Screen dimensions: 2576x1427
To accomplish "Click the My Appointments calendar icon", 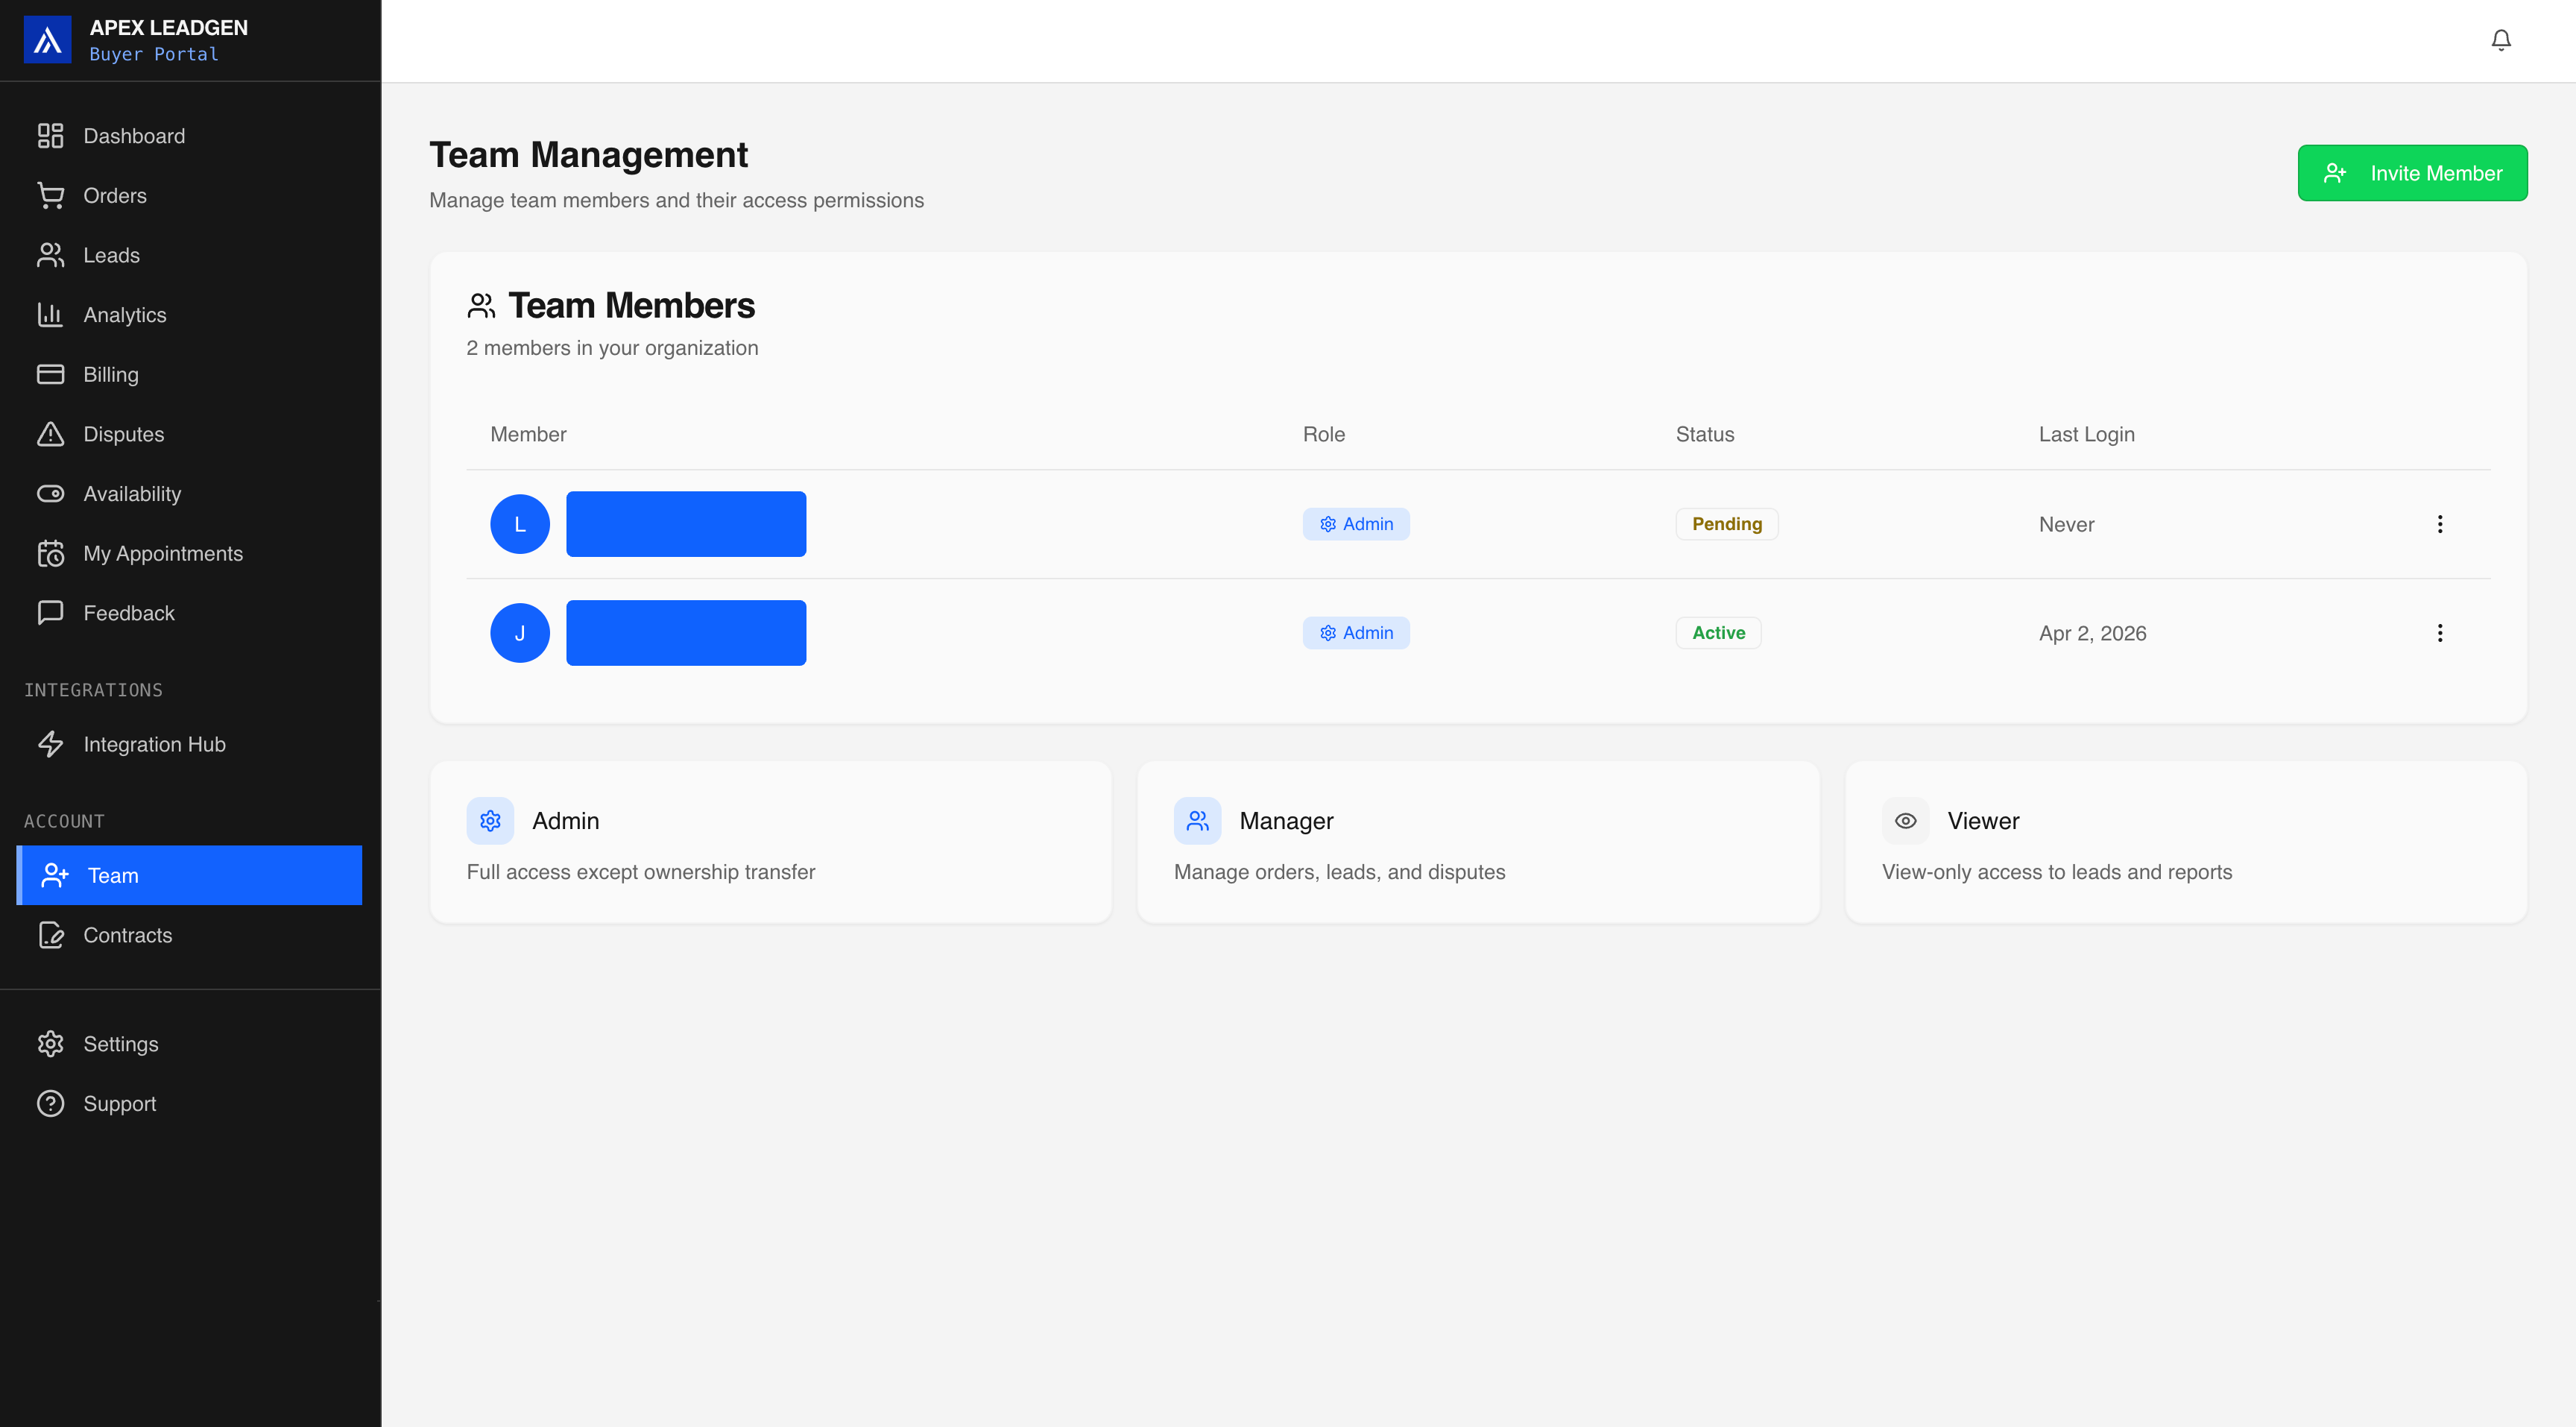I will click(x=50, y=553).
